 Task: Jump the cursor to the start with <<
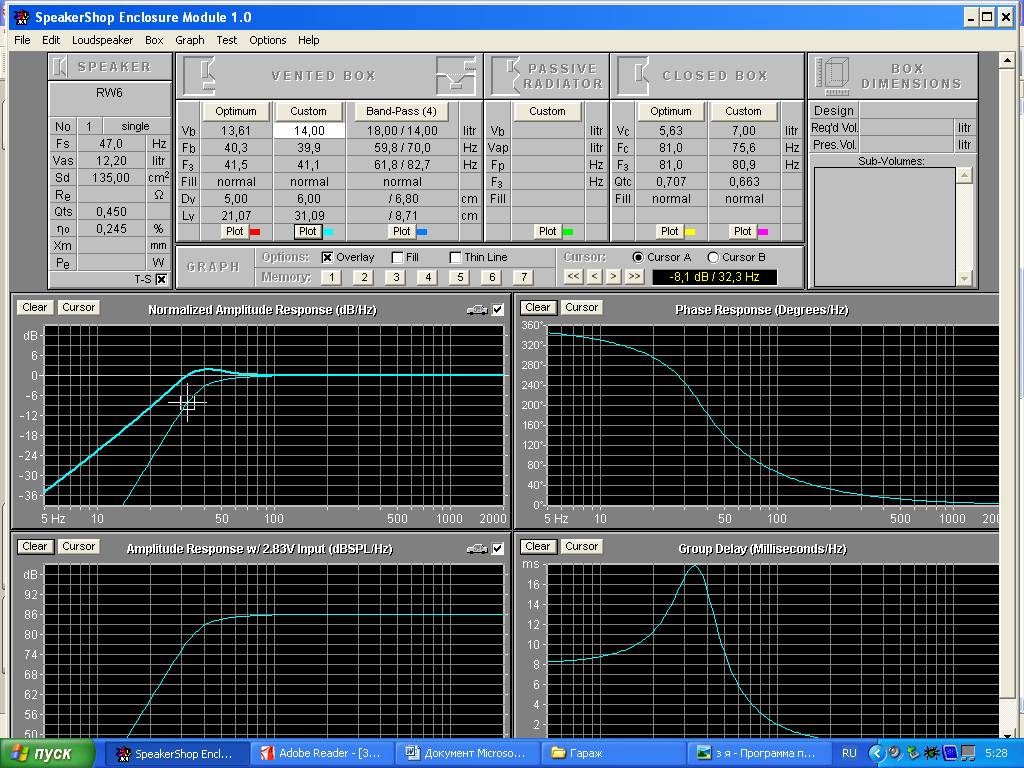573,277
